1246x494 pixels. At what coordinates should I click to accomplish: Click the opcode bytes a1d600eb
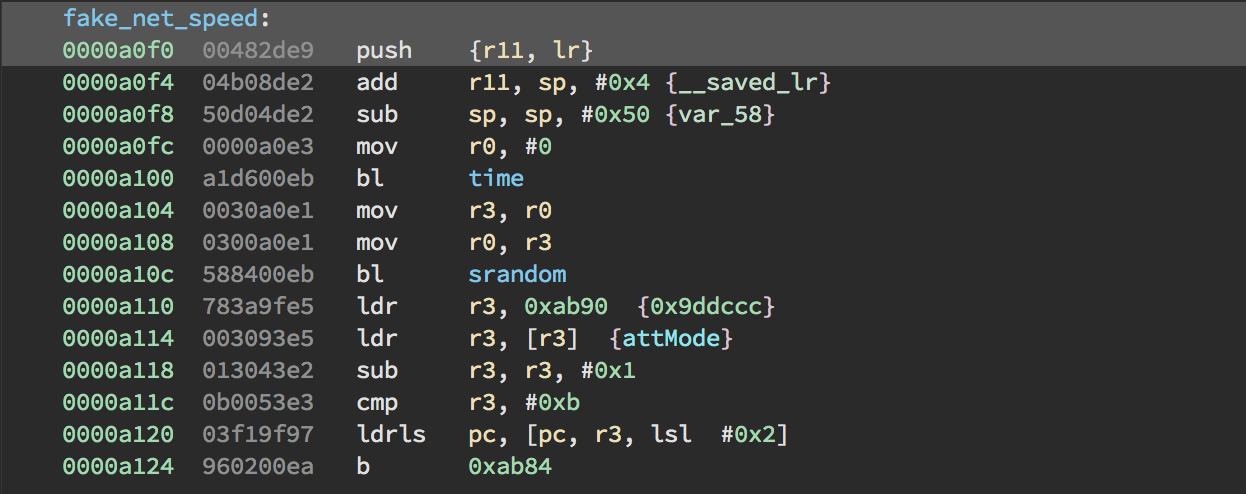point(257,178)
